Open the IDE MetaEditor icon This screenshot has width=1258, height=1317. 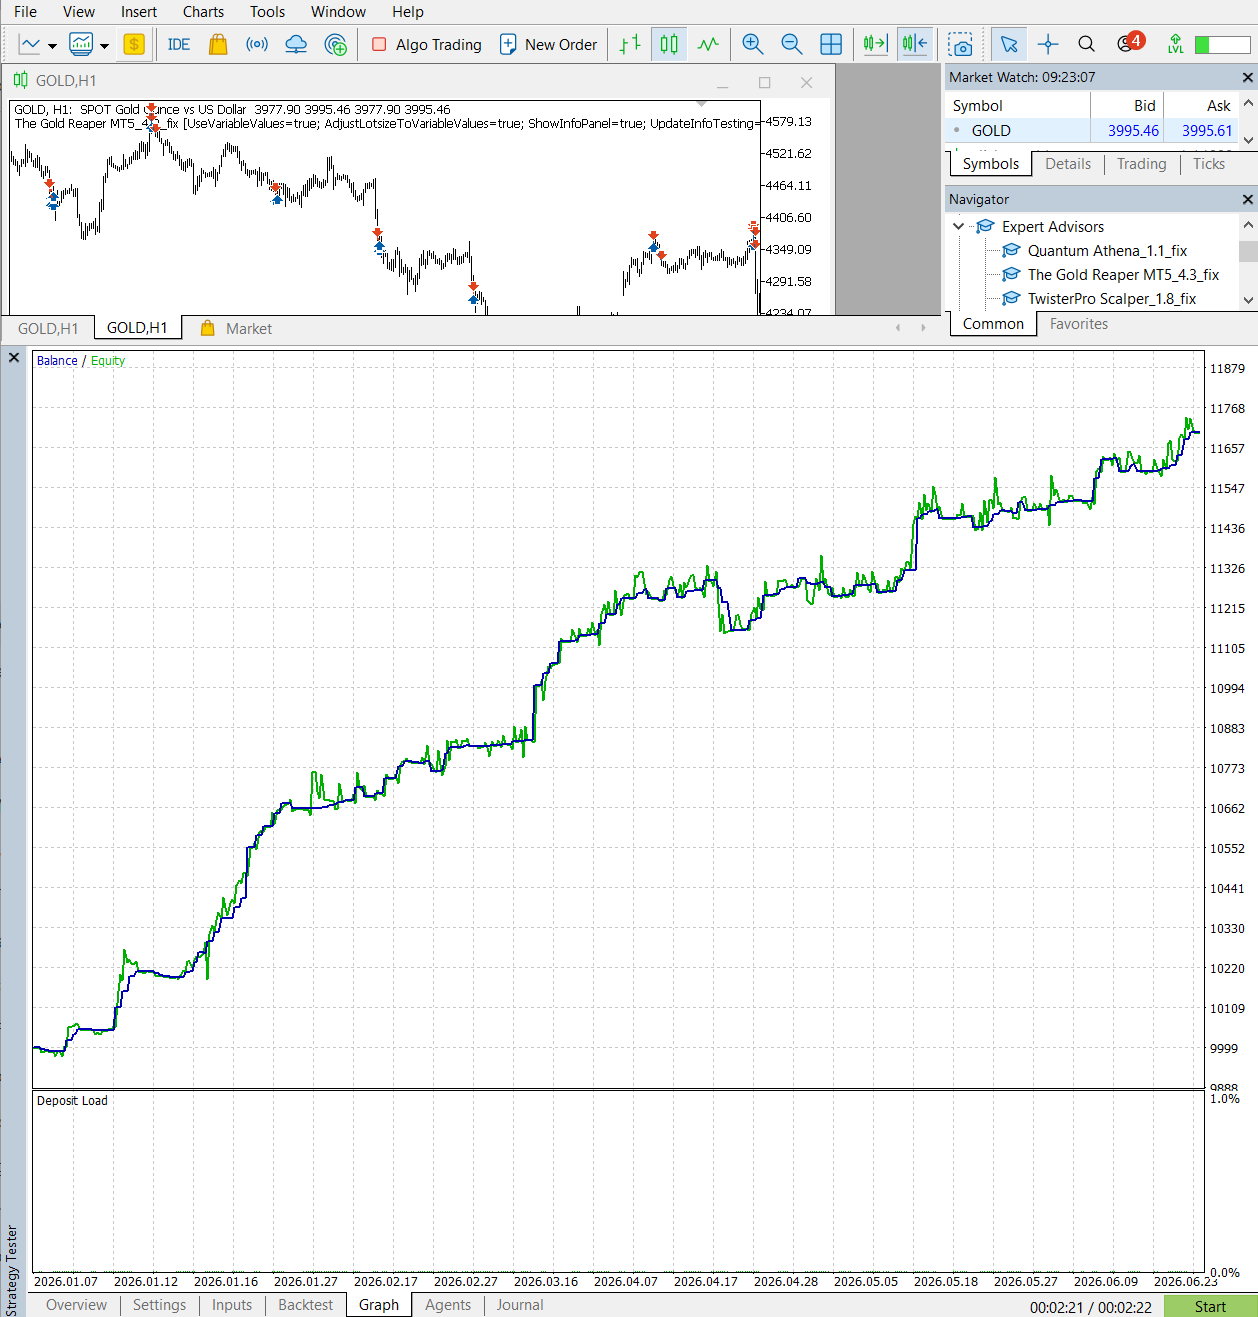179,44
